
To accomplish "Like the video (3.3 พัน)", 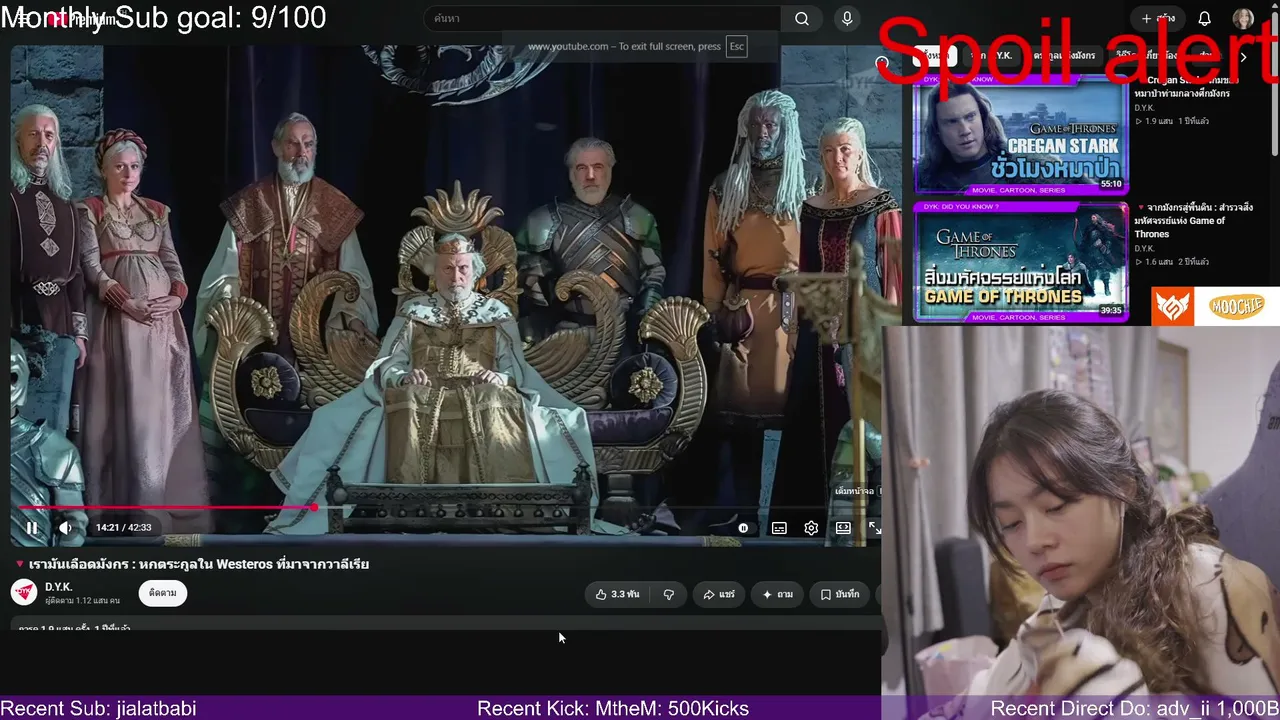I will click(617, 594).
